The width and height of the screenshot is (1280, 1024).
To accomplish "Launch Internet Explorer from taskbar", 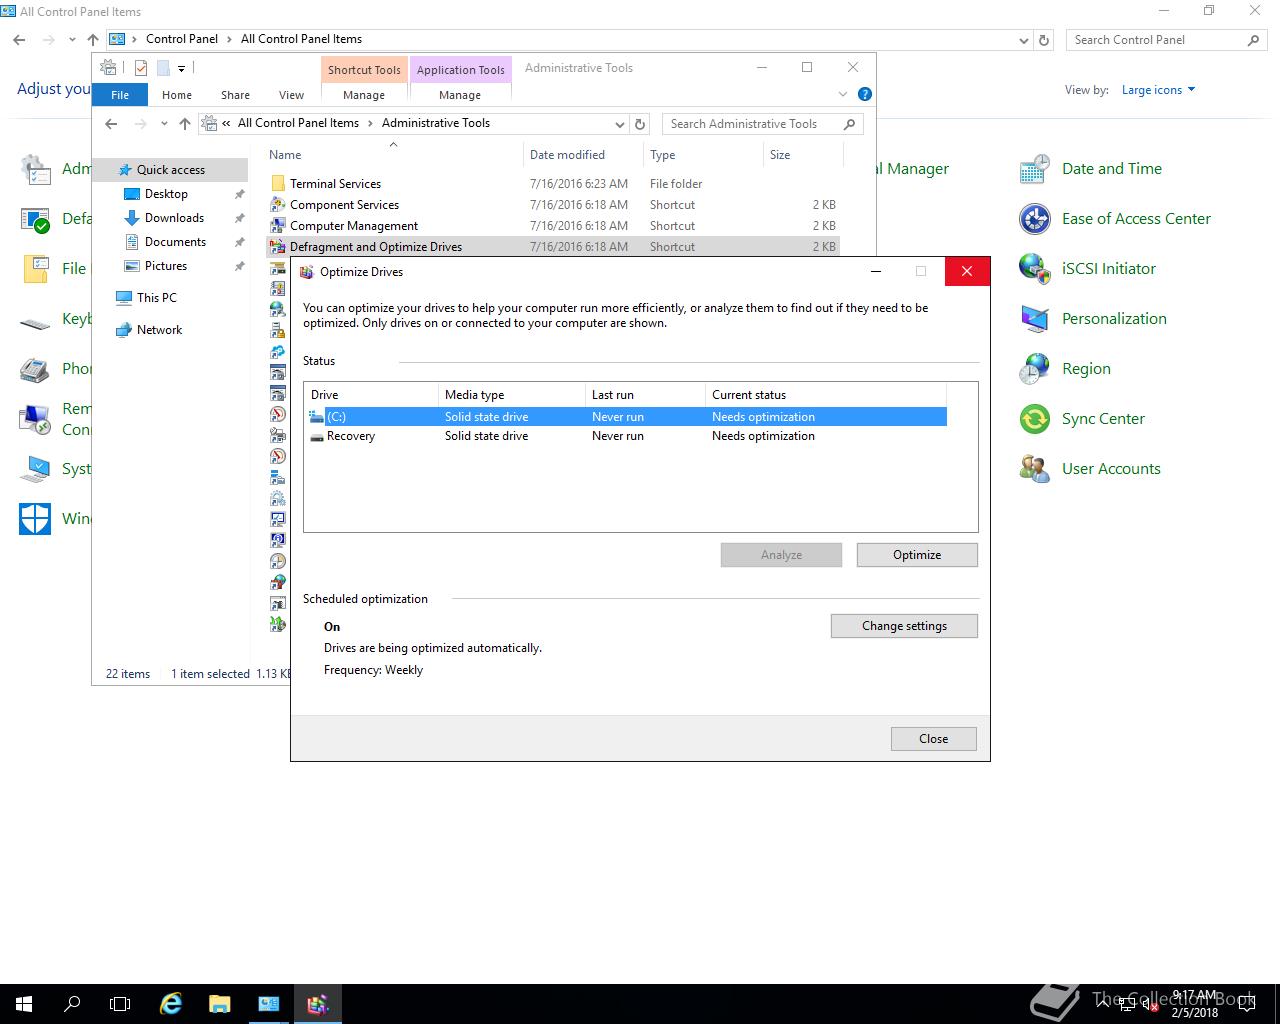I will click(171, 1004).
